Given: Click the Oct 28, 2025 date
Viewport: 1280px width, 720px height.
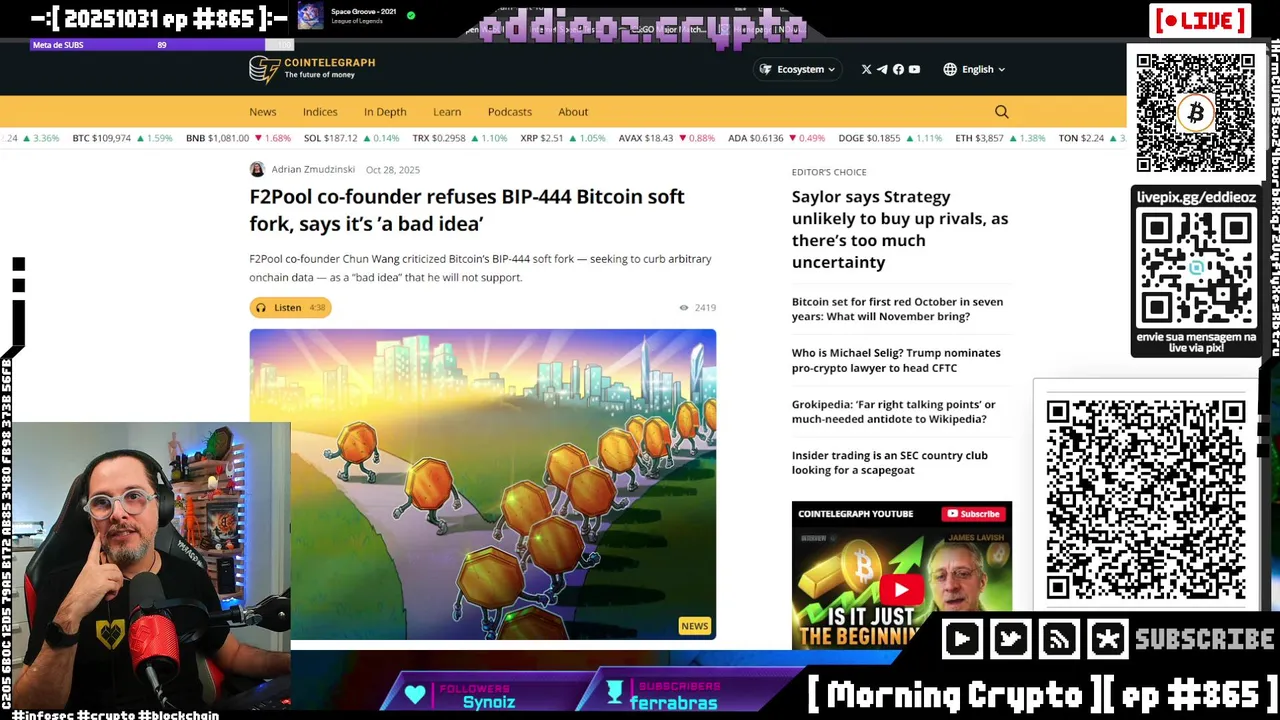Looking at the screenshot, I should (393, 170).
